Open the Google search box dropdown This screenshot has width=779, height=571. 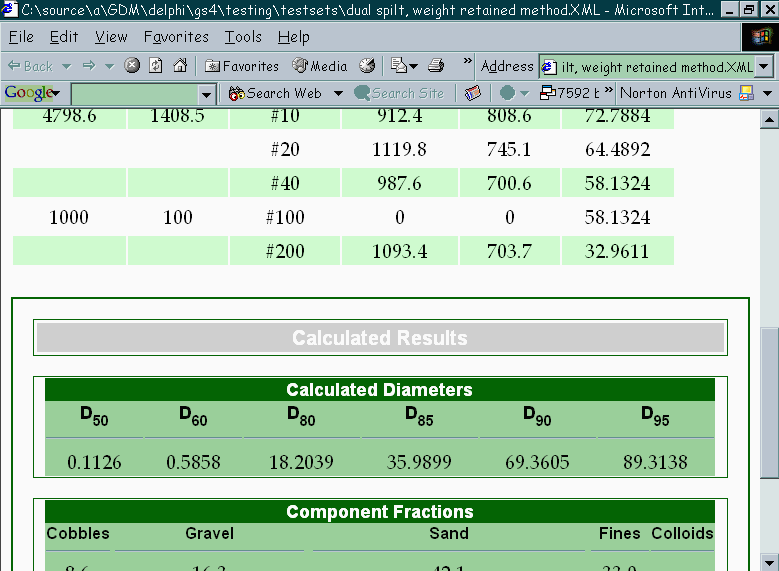pos(207,94)
